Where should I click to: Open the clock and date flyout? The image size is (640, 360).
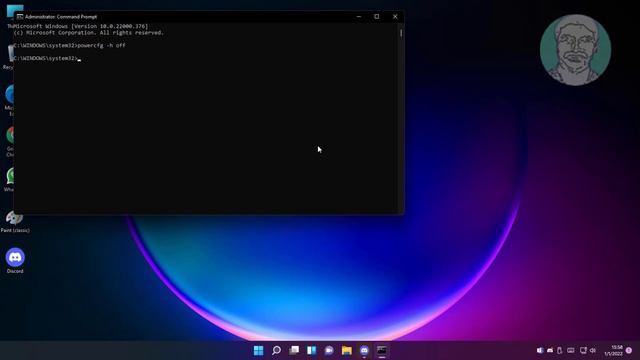[614, 350]
